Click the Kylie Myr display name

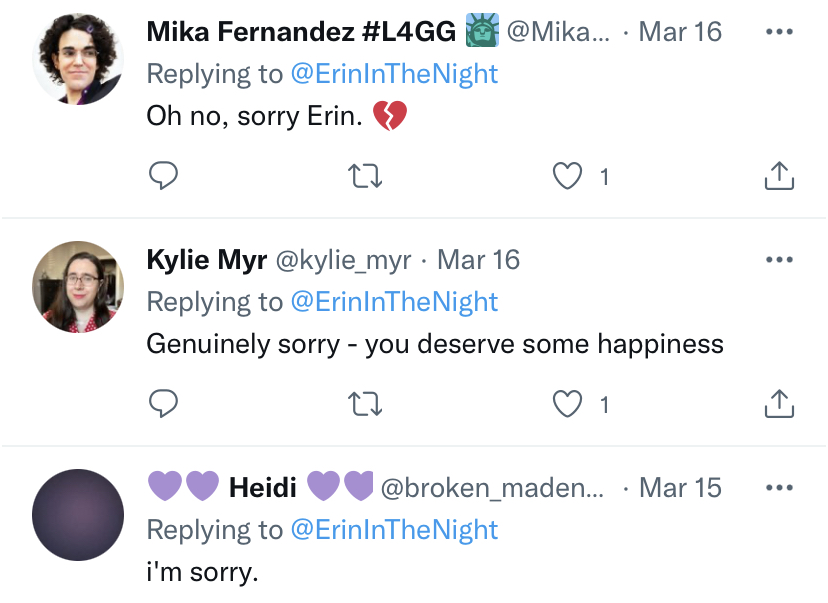tap(206, 260)
